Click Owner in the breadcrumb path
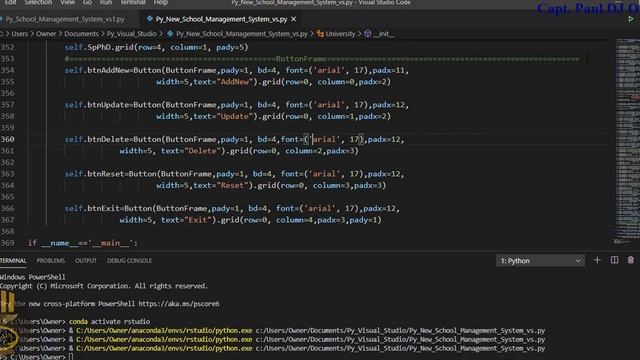The height and width of the screenshot is (360, 640). click(46, 34)
